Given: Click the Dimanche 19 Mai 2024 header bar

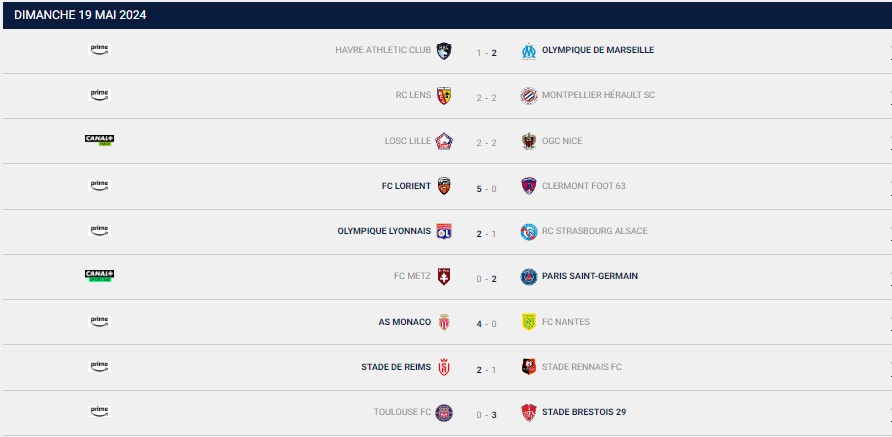Looking at the screenshot, I should click(447, 15).
